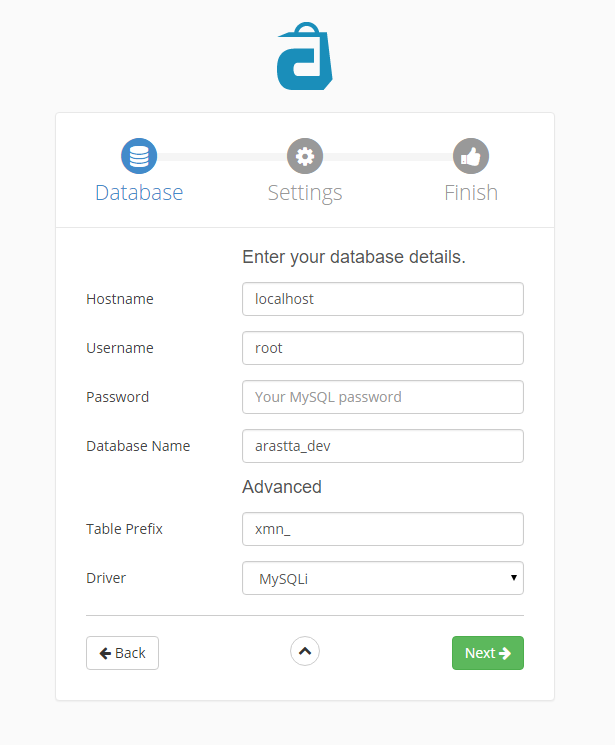Go to the Settings step label

tap(305, 193)
